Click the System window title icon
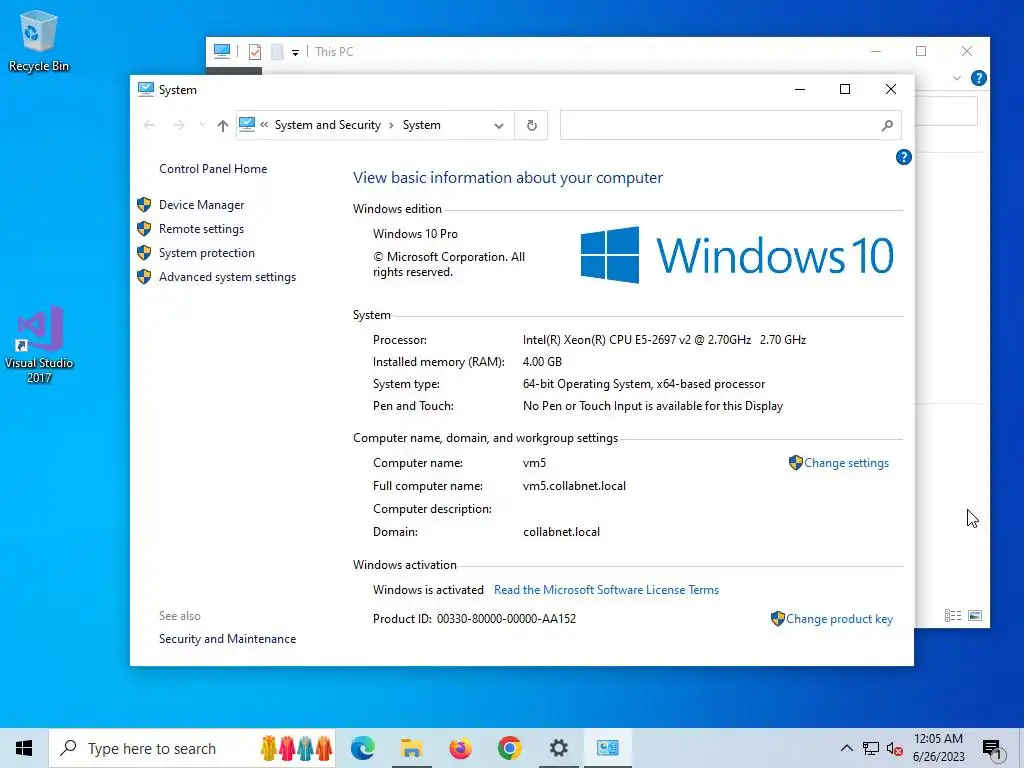The height and width of the screenshot is (768, 1024). 146,89
